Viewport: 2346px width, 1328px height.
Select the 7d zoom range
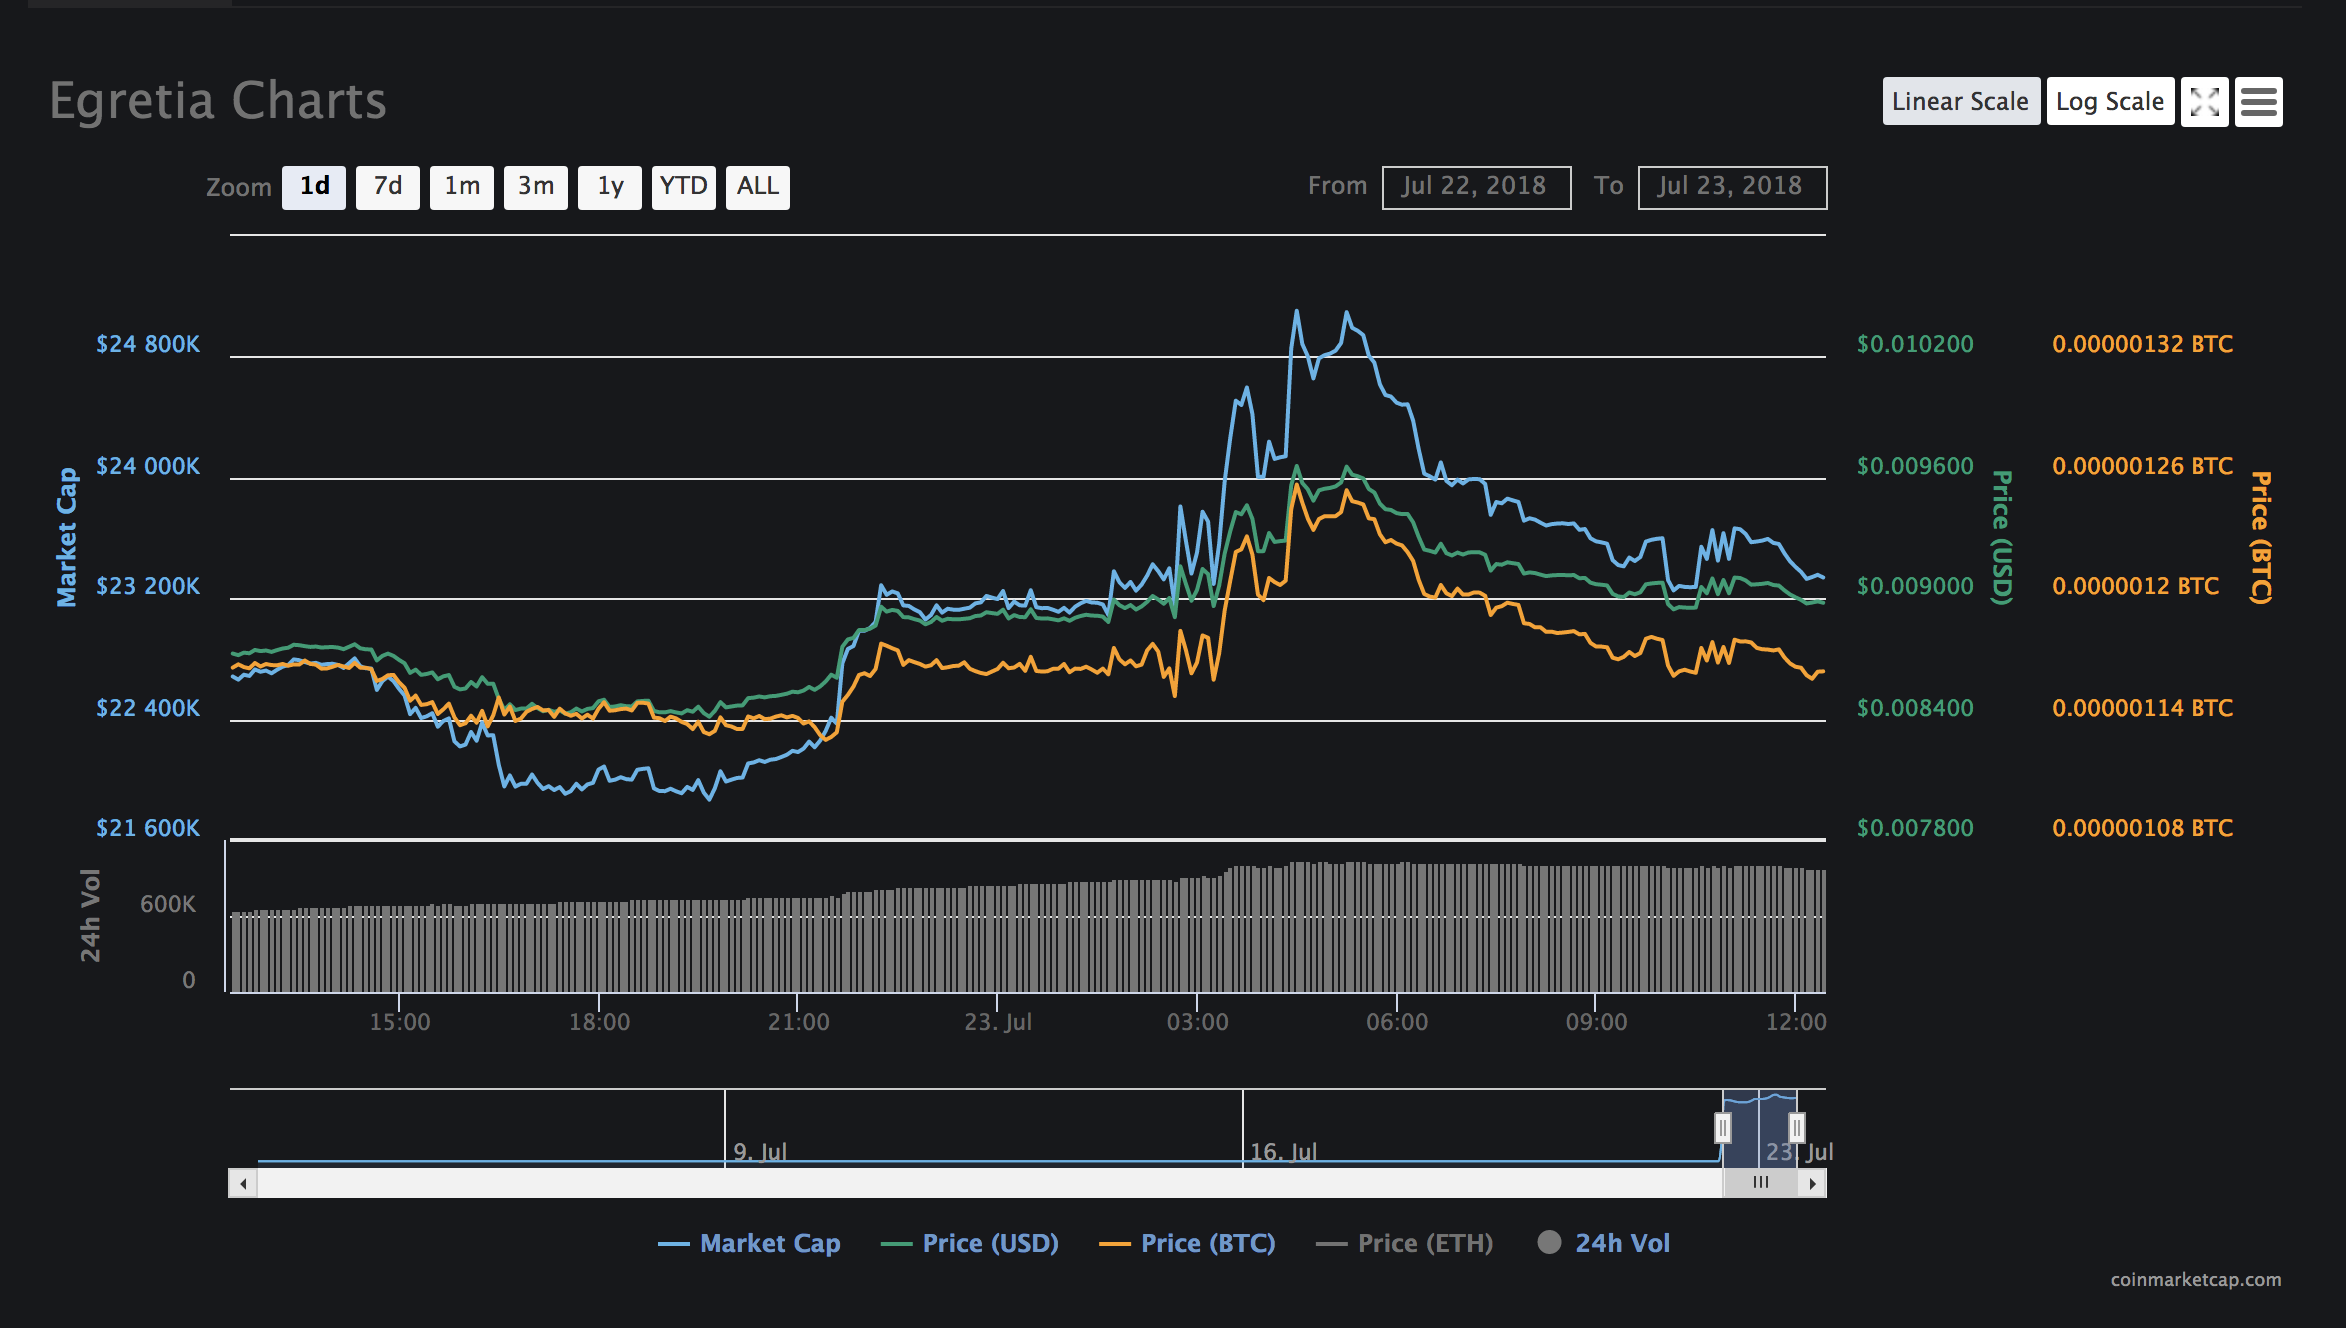388,187
